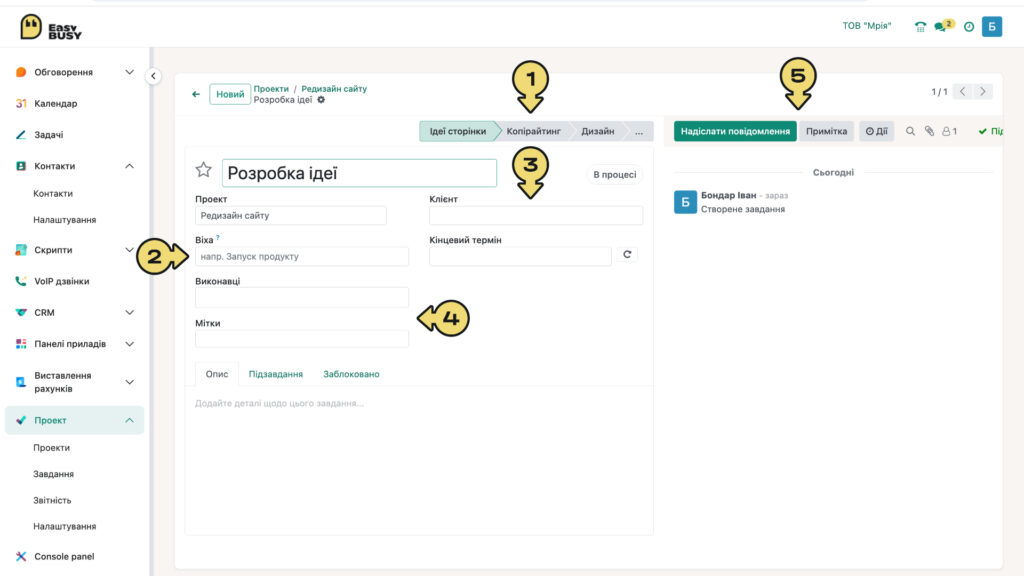Viewport: 1024px width, 576px height.
Task: Switch company via ТОВ "Мрія"
Action: click(x=867, y=26)
